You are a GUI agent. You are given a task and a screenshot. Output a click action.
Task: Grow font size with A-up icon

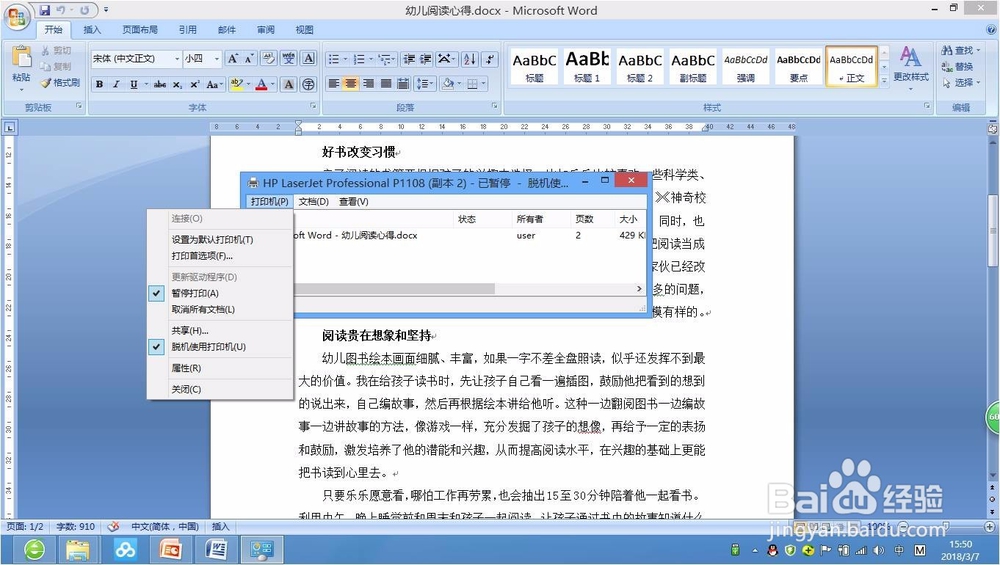(233, 59)
